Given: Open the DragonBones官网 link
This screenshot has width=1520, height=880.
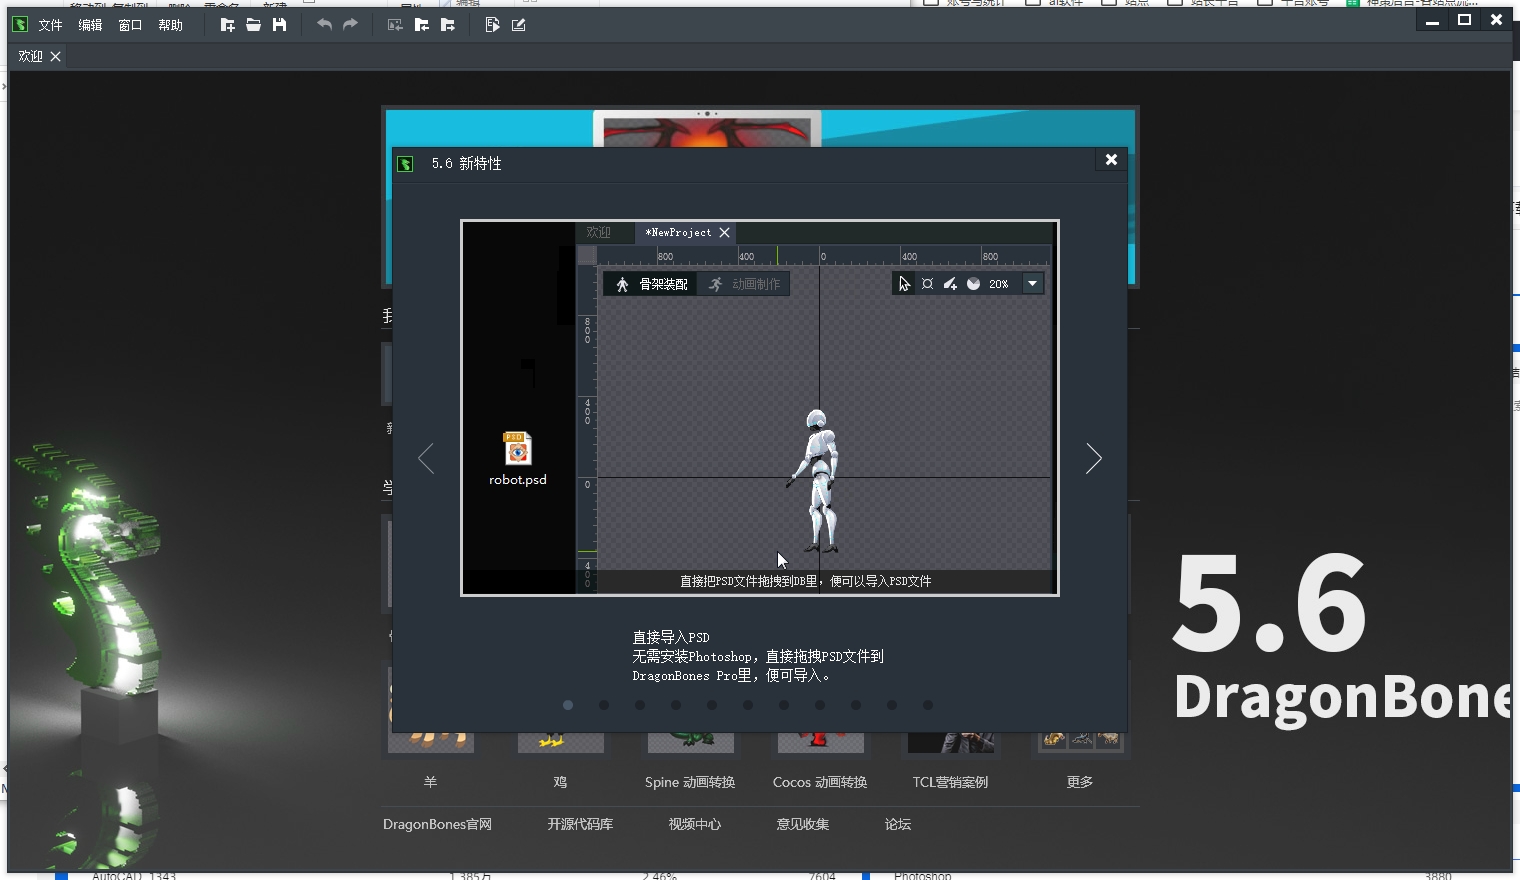Looking at the screenshot, I should [437, 824].
